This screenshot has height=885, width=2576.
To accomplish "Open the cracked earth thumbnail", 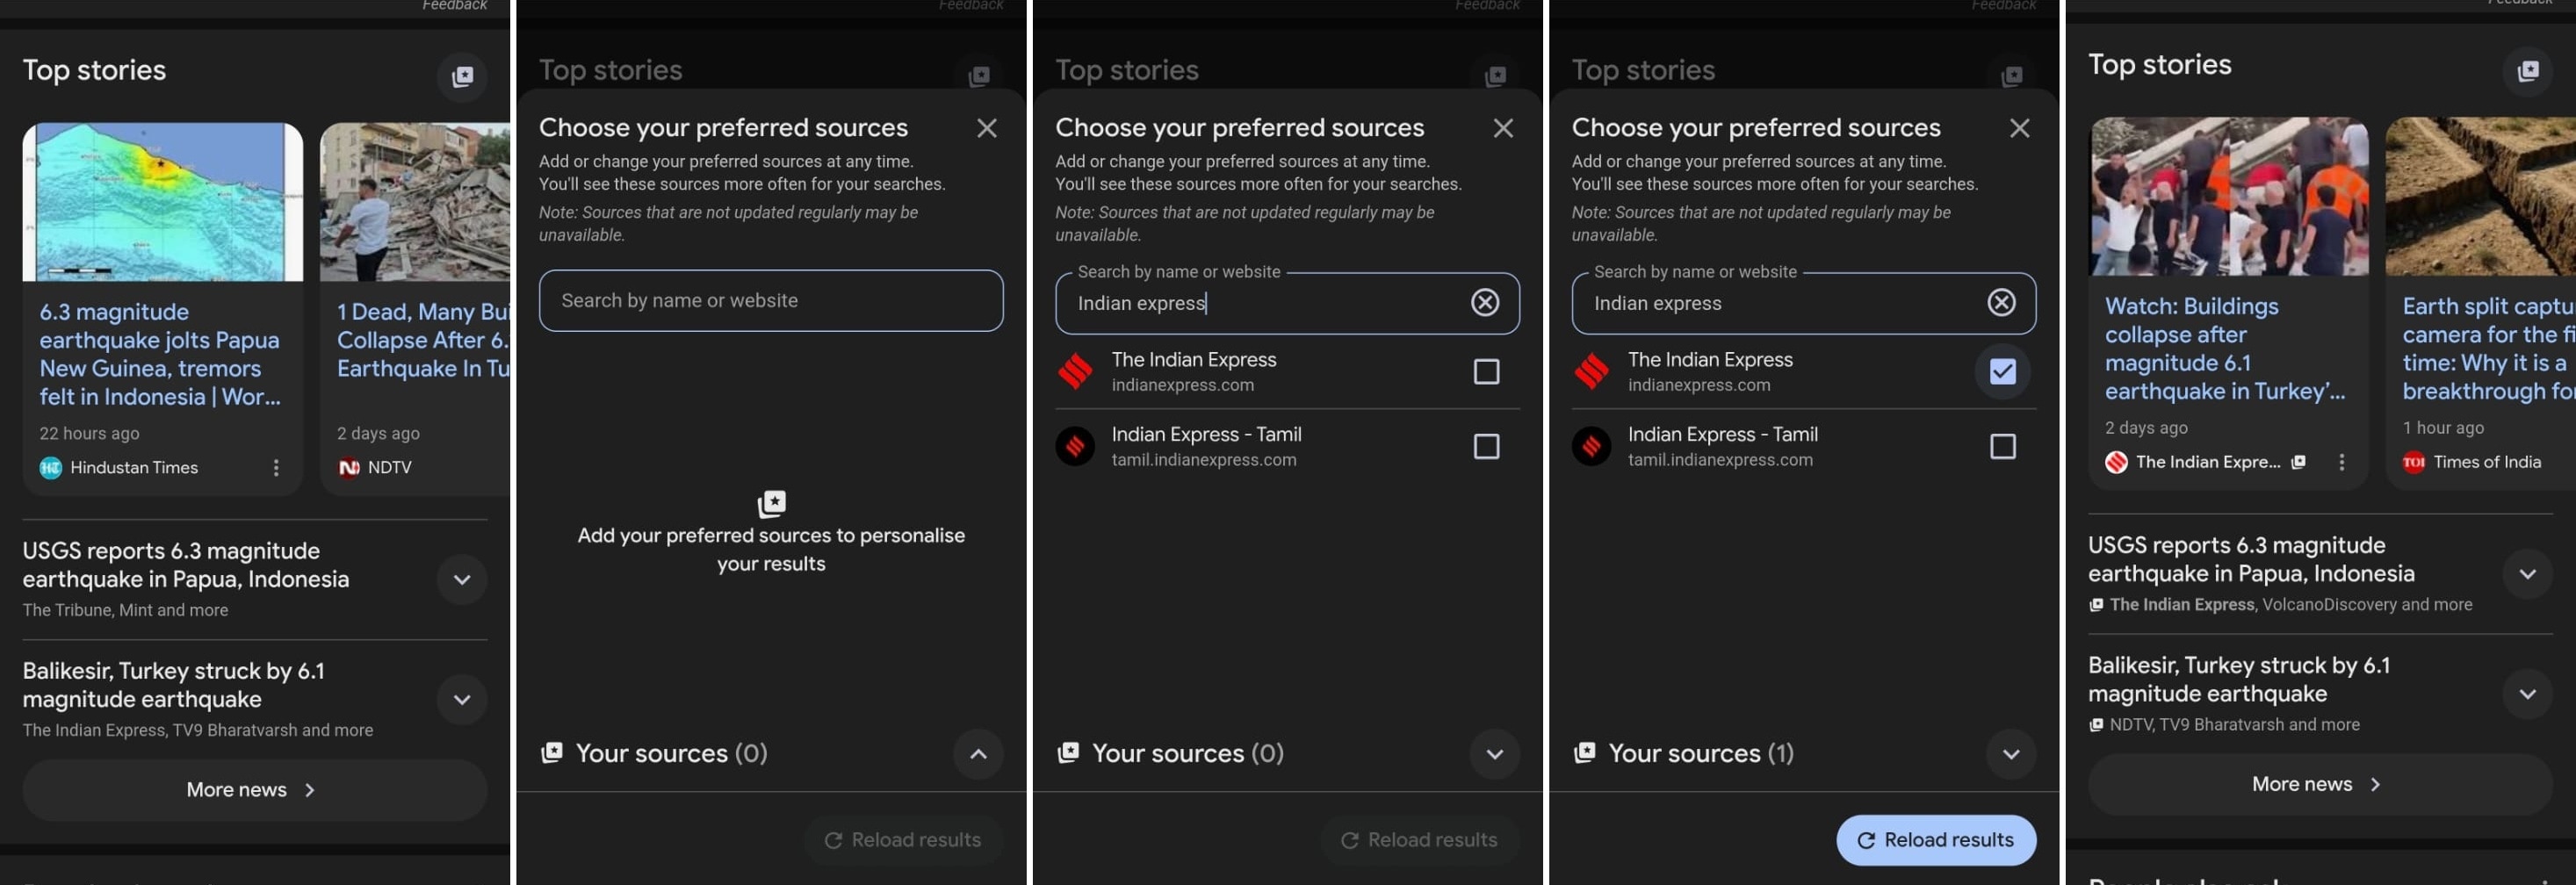I will pyautogui.click(x=2480, y=196).
